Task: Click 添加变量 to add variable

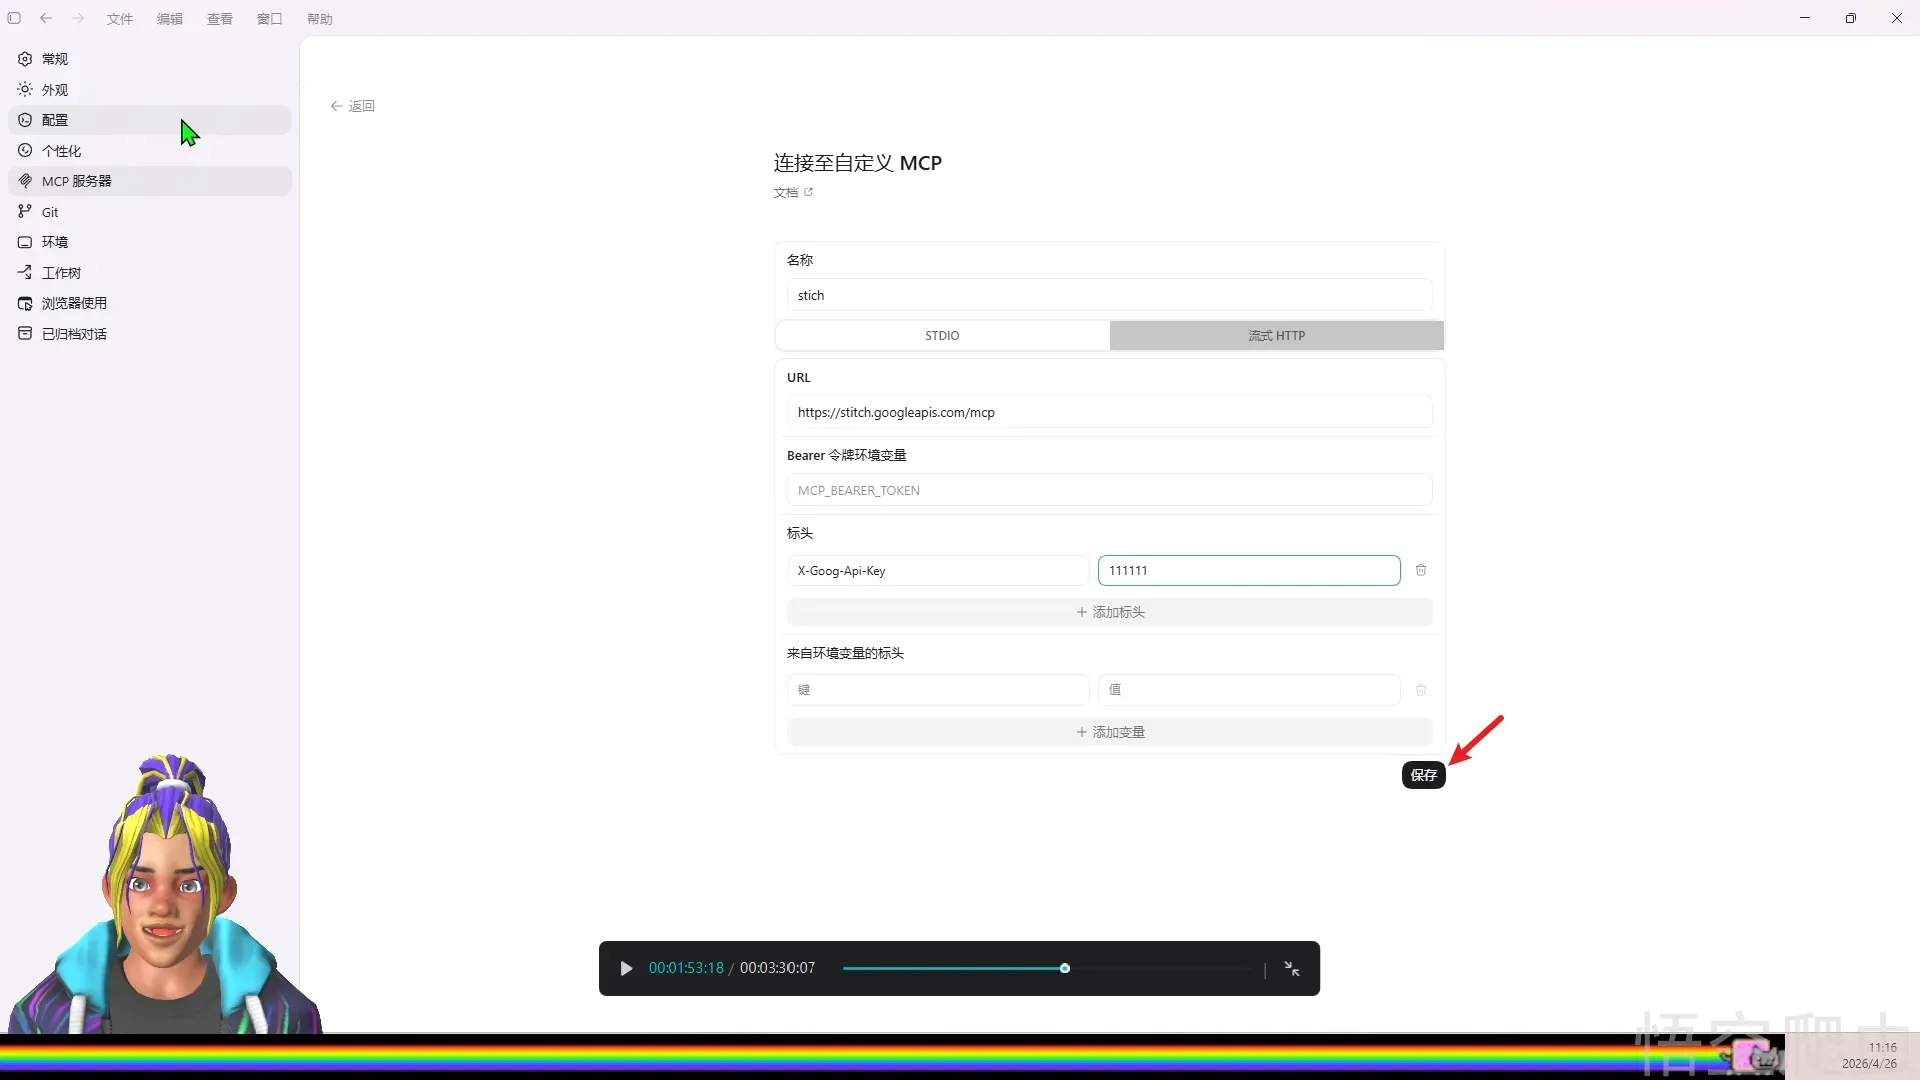Action: tap(1109, 732)
